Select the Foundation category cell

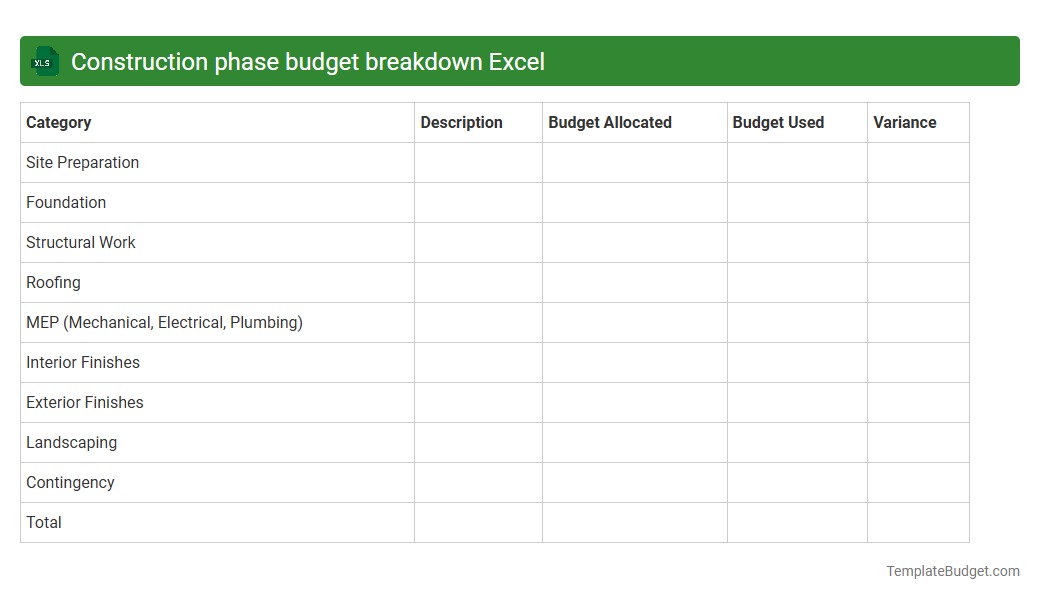[66, 202]
